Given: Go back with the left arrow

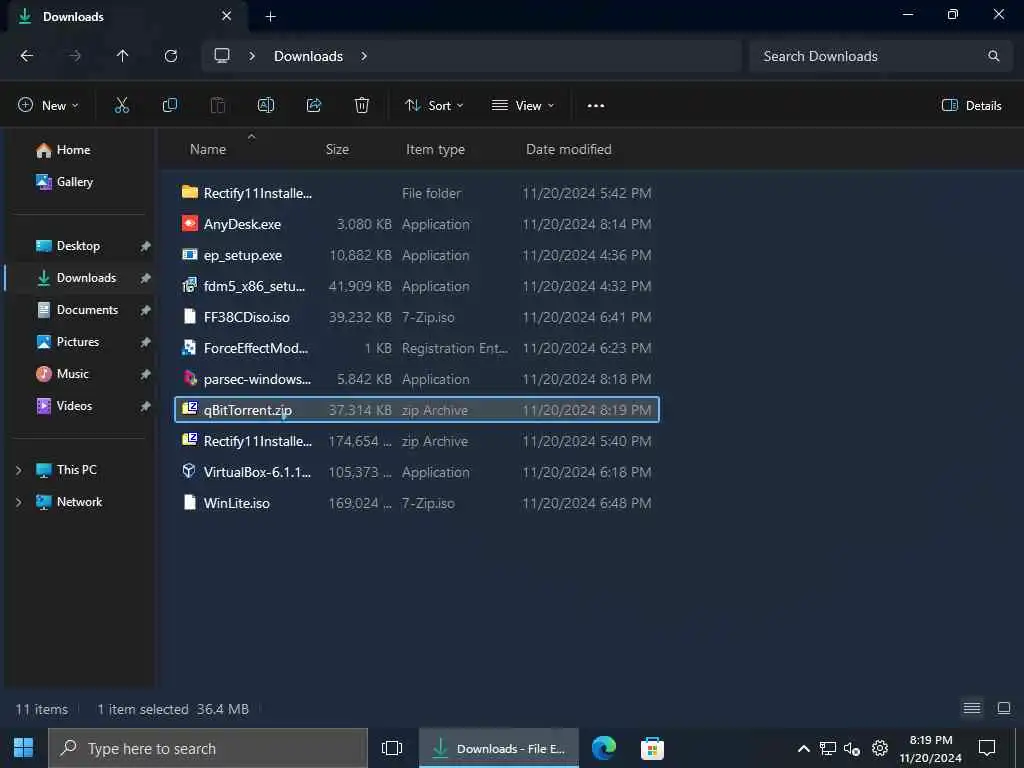Looking at the screenshot, I should click(x=27, y=56).
